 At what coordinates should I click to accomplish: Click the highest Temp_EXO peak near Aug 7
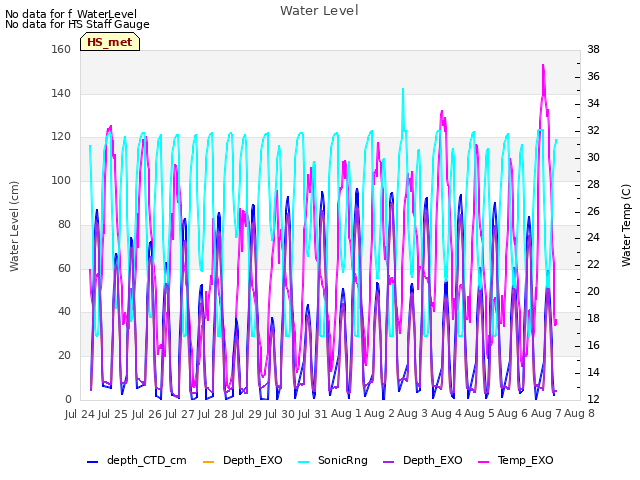click(x=543, y=65)
